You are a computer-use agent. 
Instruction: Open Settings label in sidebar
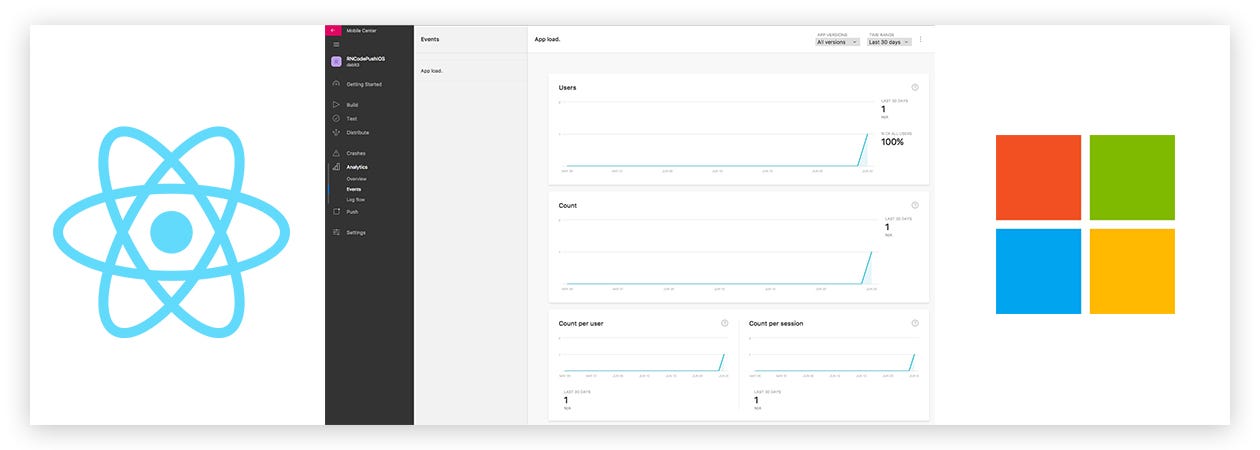tap(356, 232)
